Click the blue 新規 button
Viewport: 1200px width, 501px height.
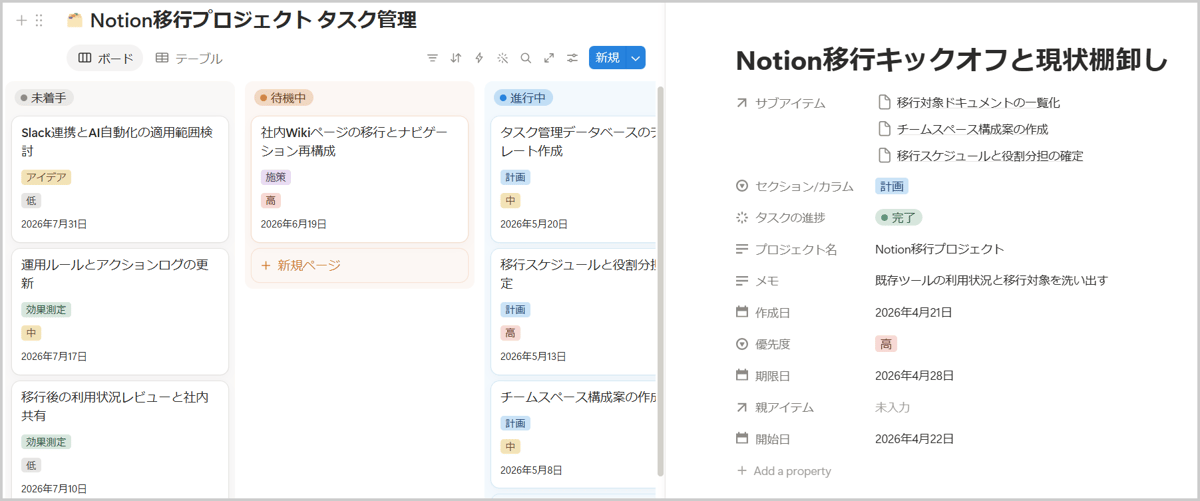(x=608, y=58)
